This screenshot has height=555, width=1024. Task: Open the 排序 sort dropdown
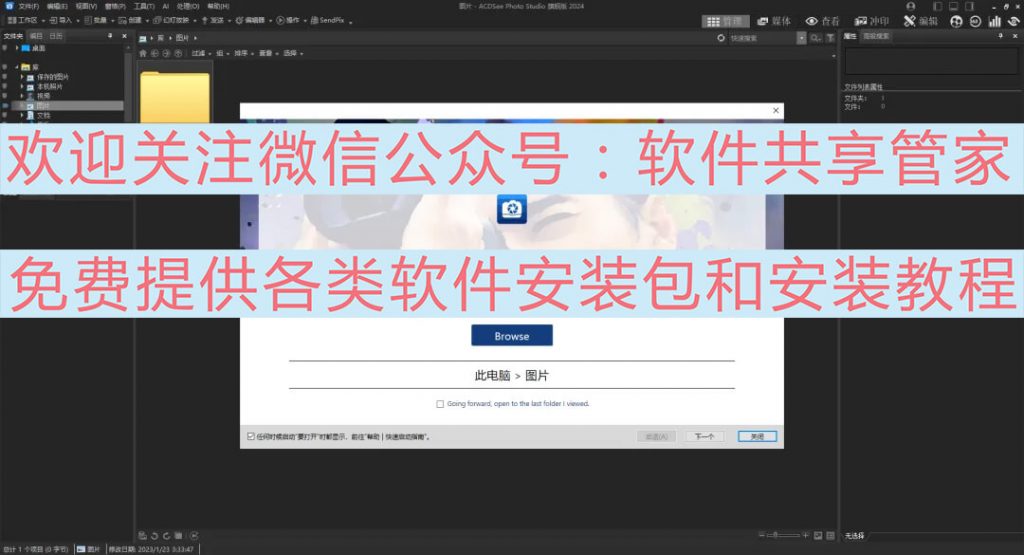coord(243,53)
